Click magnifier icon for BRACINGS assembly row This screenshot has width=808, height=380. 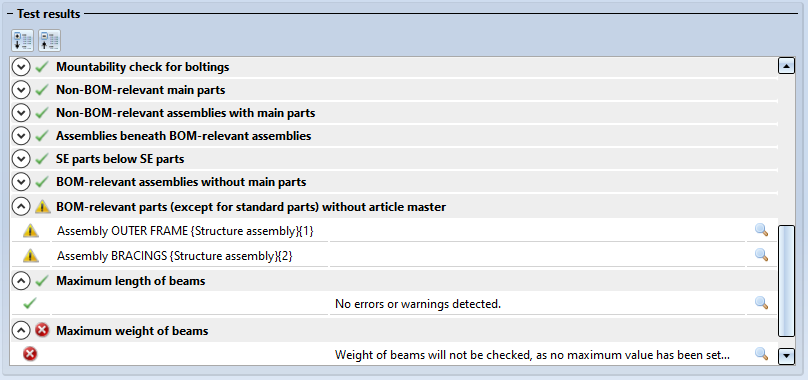point(761,254)
